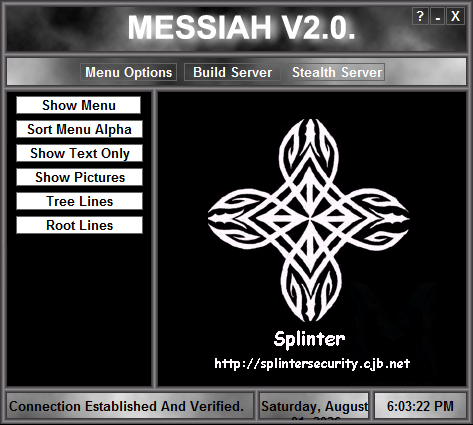This screenshot has height=425, width=473.
Task: Enable Show Text Only mode
Action: pos(79,153)
